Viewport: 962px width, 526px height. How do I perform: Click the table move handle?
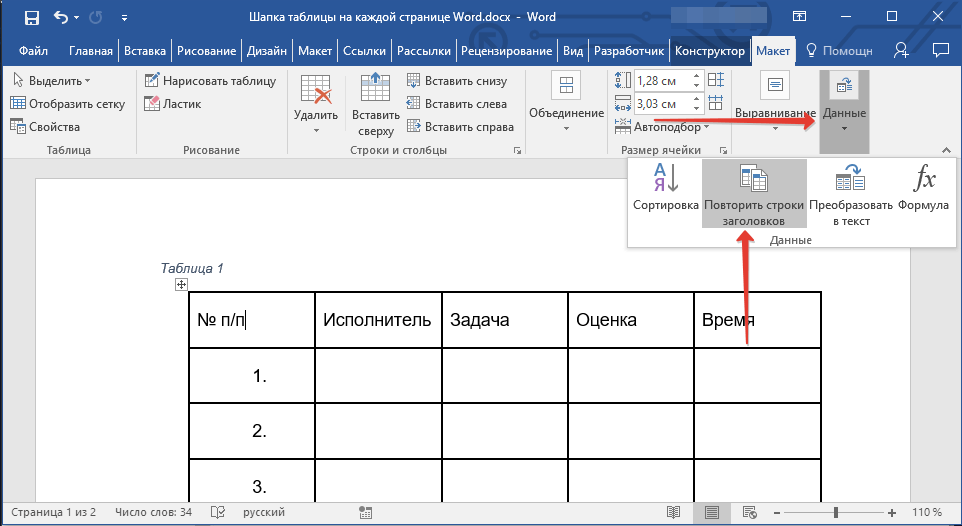181,285
